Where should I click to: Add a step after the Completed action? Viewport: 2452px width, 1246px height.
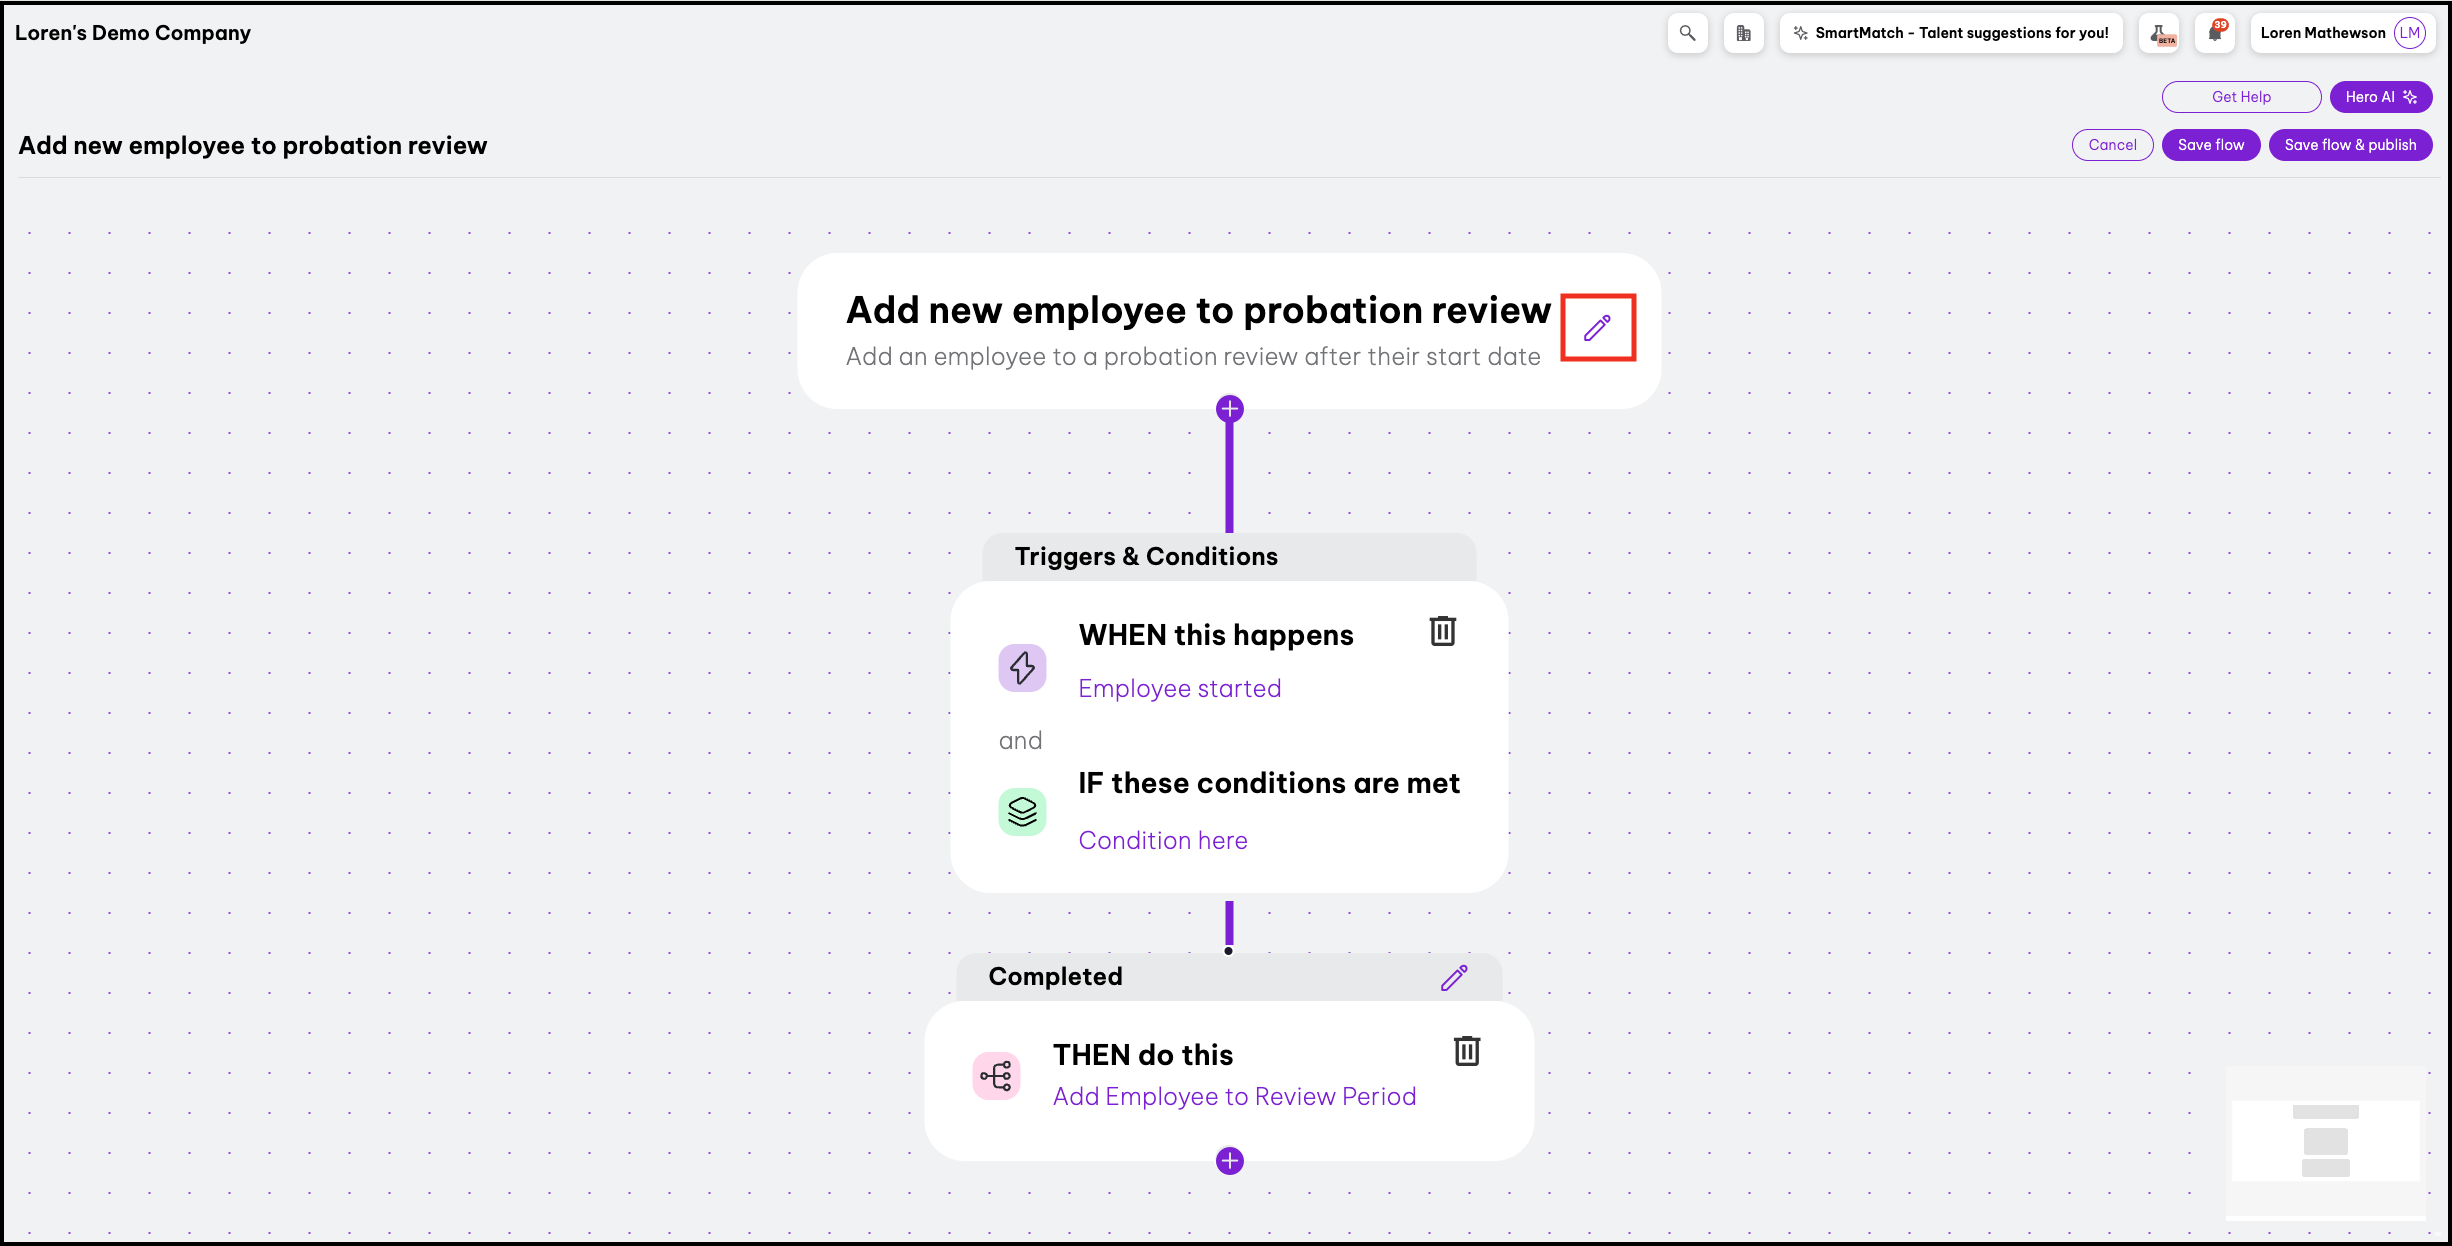click(x=1229, y=1161)
